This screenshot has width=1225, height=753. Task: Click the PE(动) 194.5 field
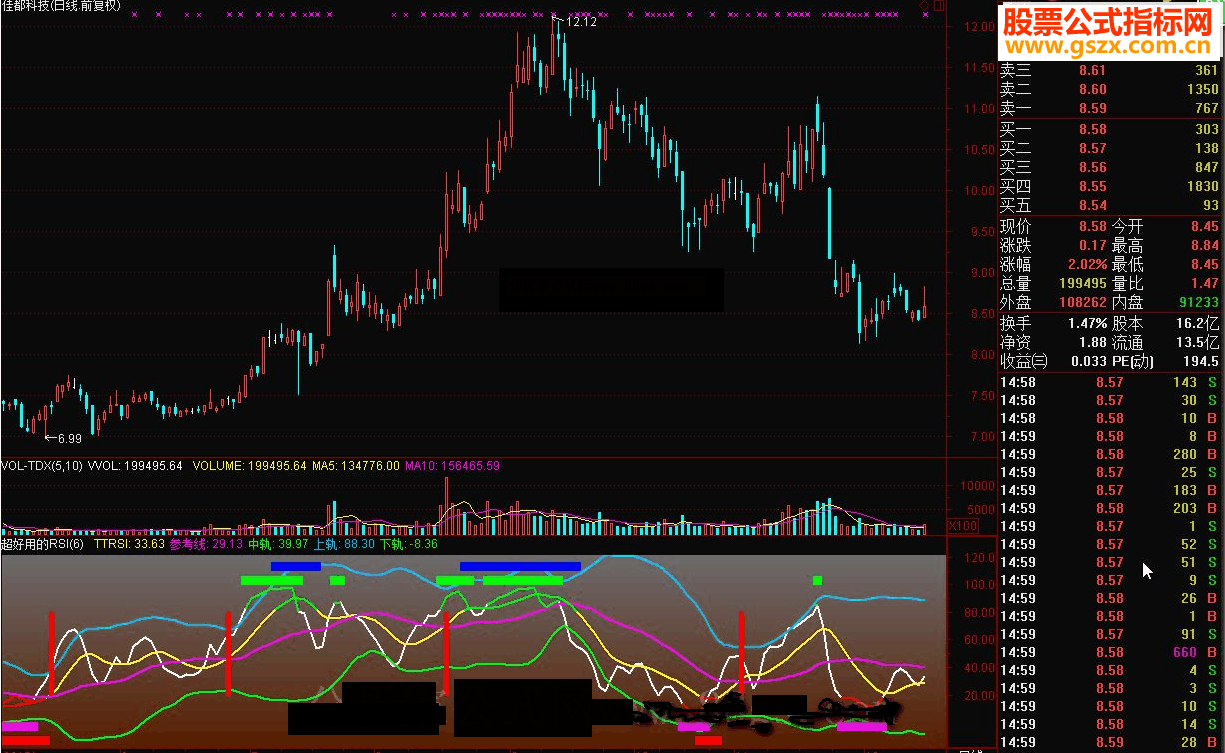coord(1167,362)
